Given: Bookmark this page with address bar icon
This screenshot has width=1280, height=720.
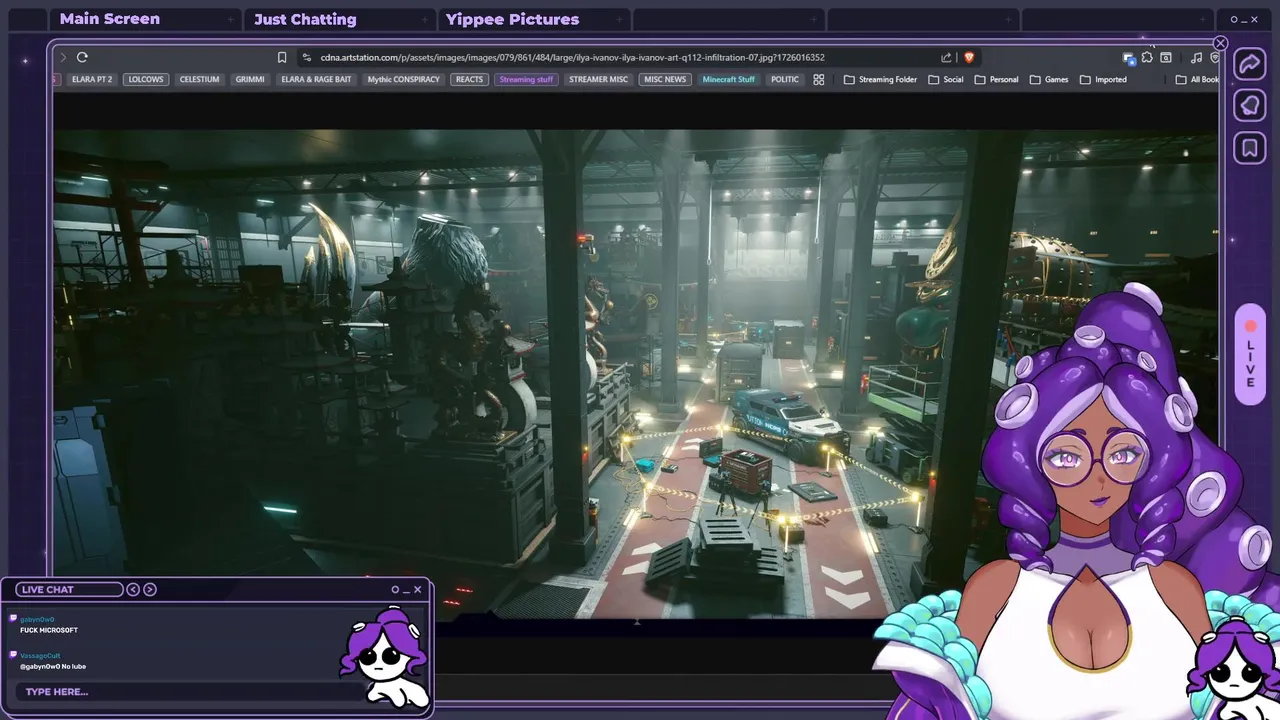Looking at the screenshot, I should coord(282,57).
